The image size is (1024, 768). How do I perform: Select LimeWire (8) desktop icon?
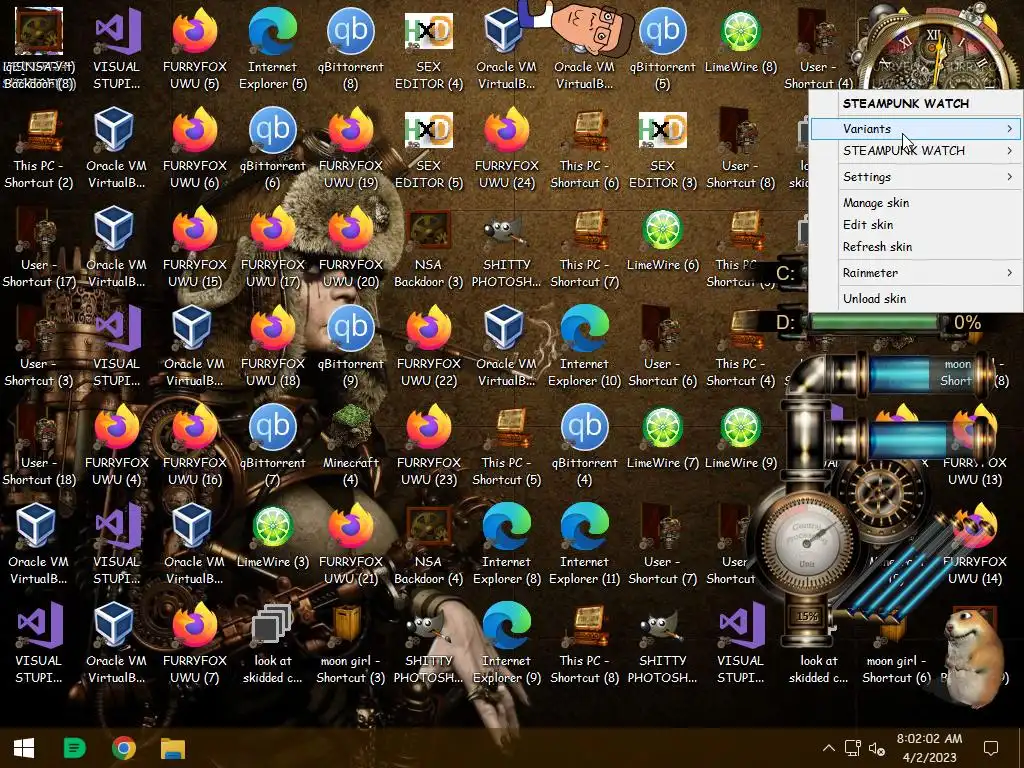click(741, 40)
